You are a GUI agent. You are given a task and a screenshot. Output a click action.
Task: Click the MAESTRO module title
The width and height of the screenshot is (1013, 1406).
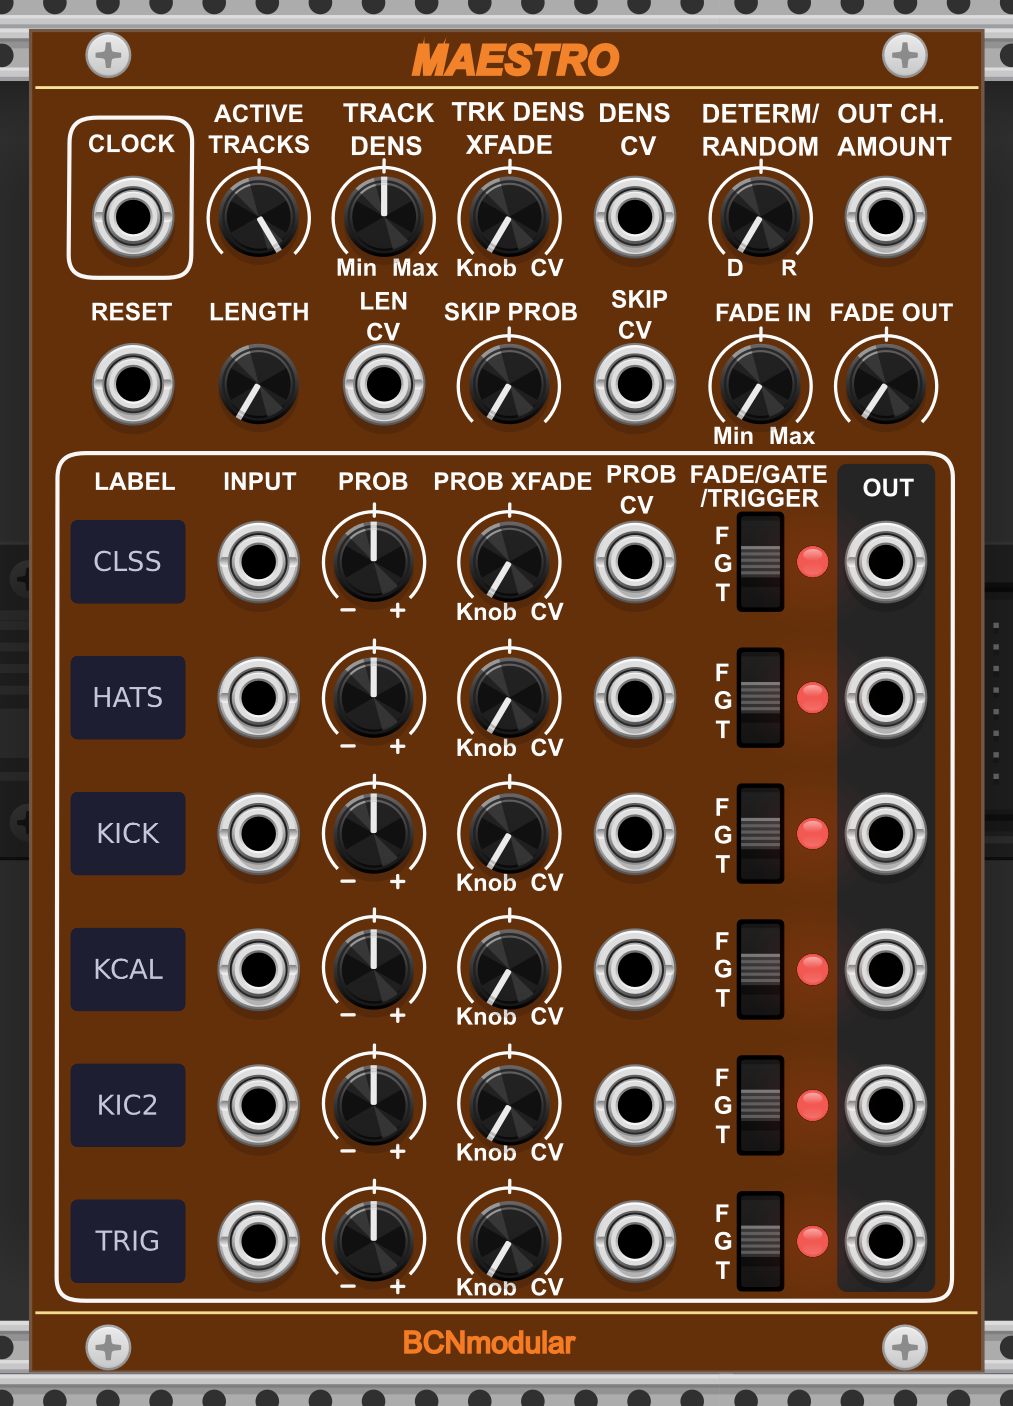516,60
